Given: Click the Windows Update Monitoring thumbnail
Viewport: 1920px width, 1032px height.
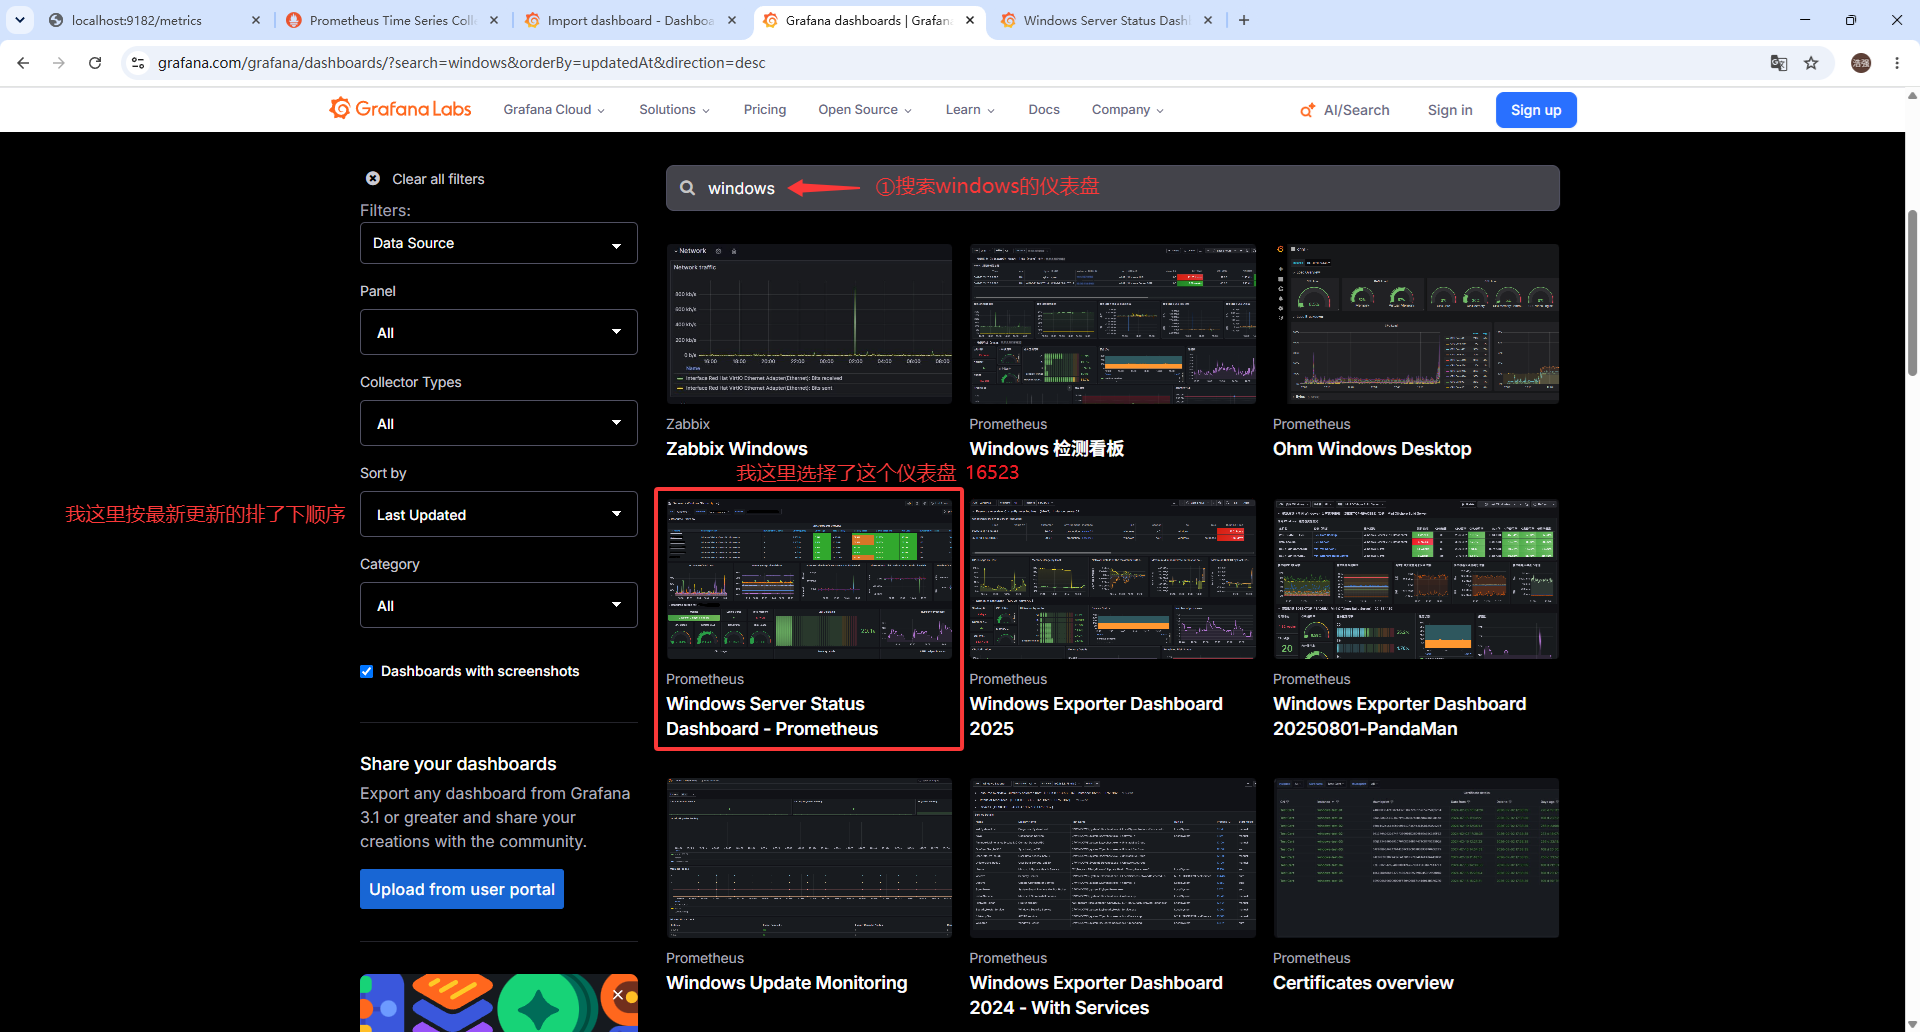Looking at the screenshot, I should pyautogui.click(x=809, y=858).
